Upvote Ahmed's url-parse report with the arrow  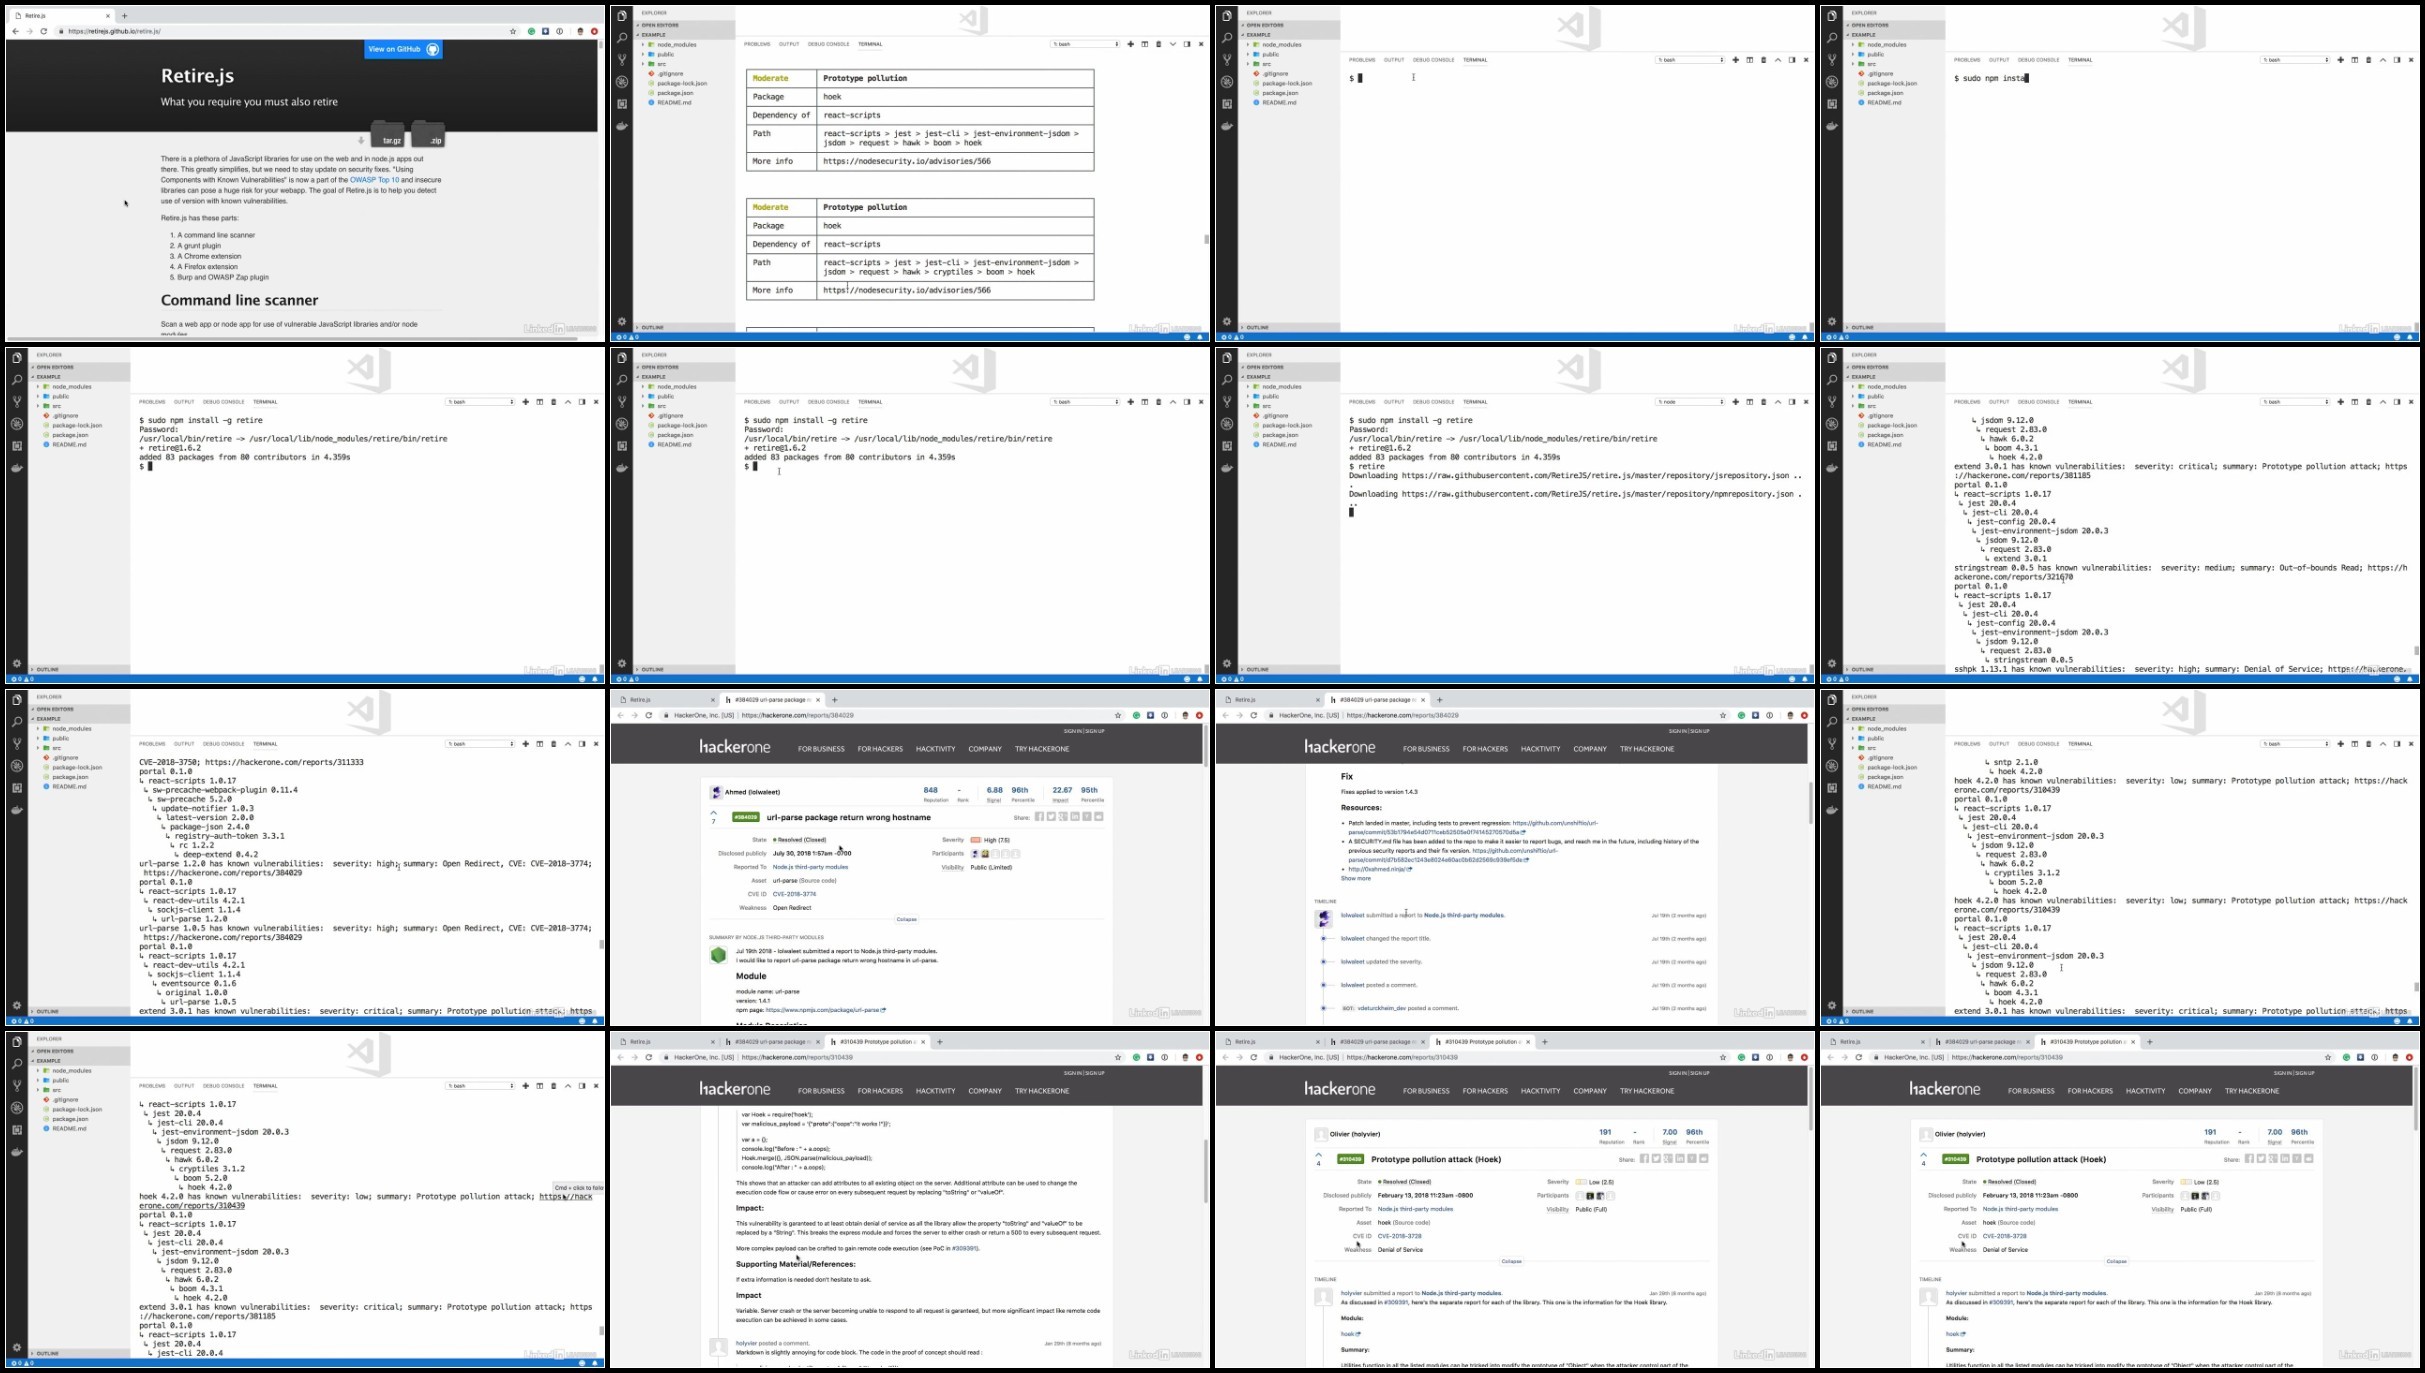(714, 812)
